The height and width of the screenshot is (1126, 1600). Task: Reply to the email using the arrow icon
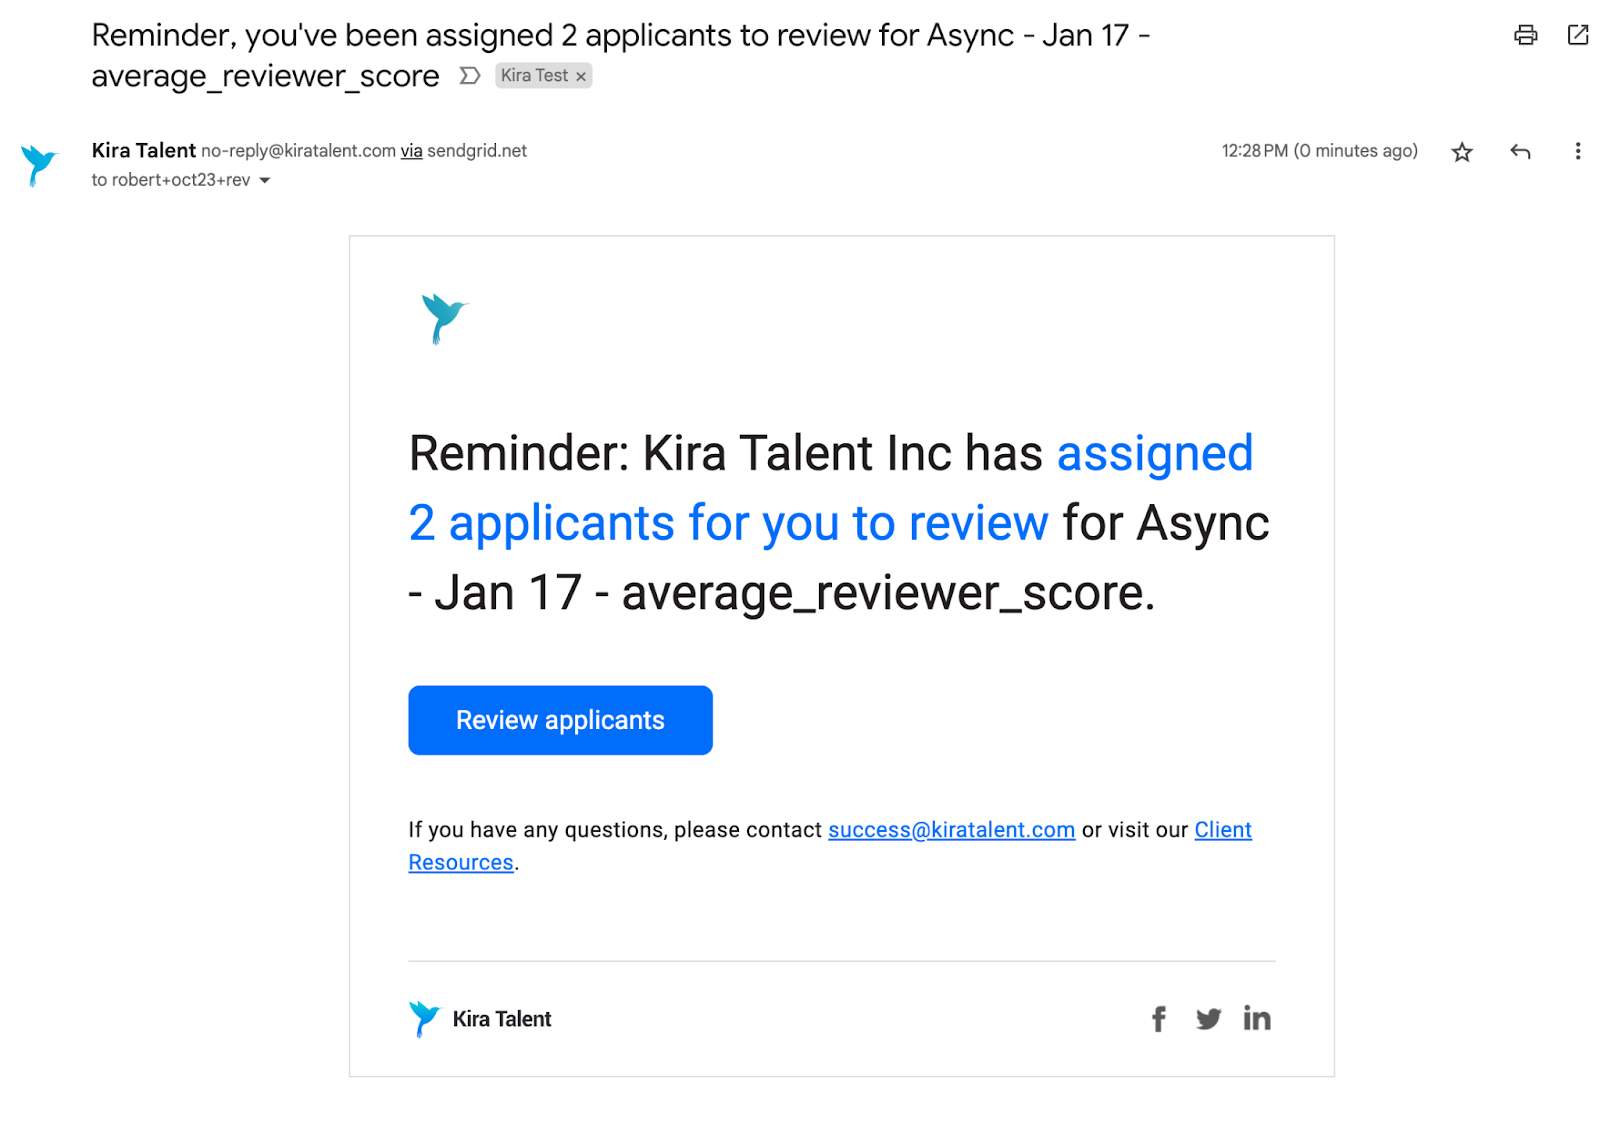point(1520,152)
